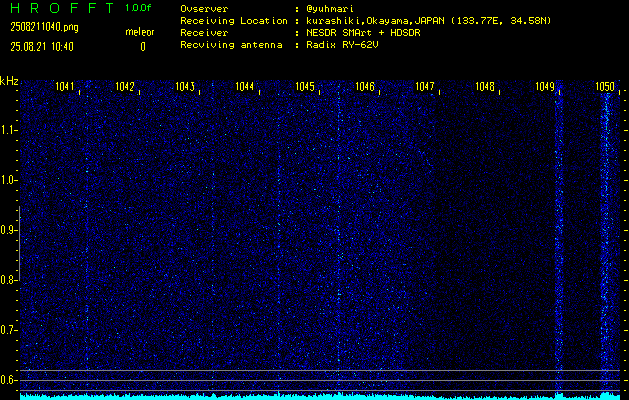Click the 0.9 kHz frequency label
The width and height of the screenshot is (629, 400).
pos(7,230)
